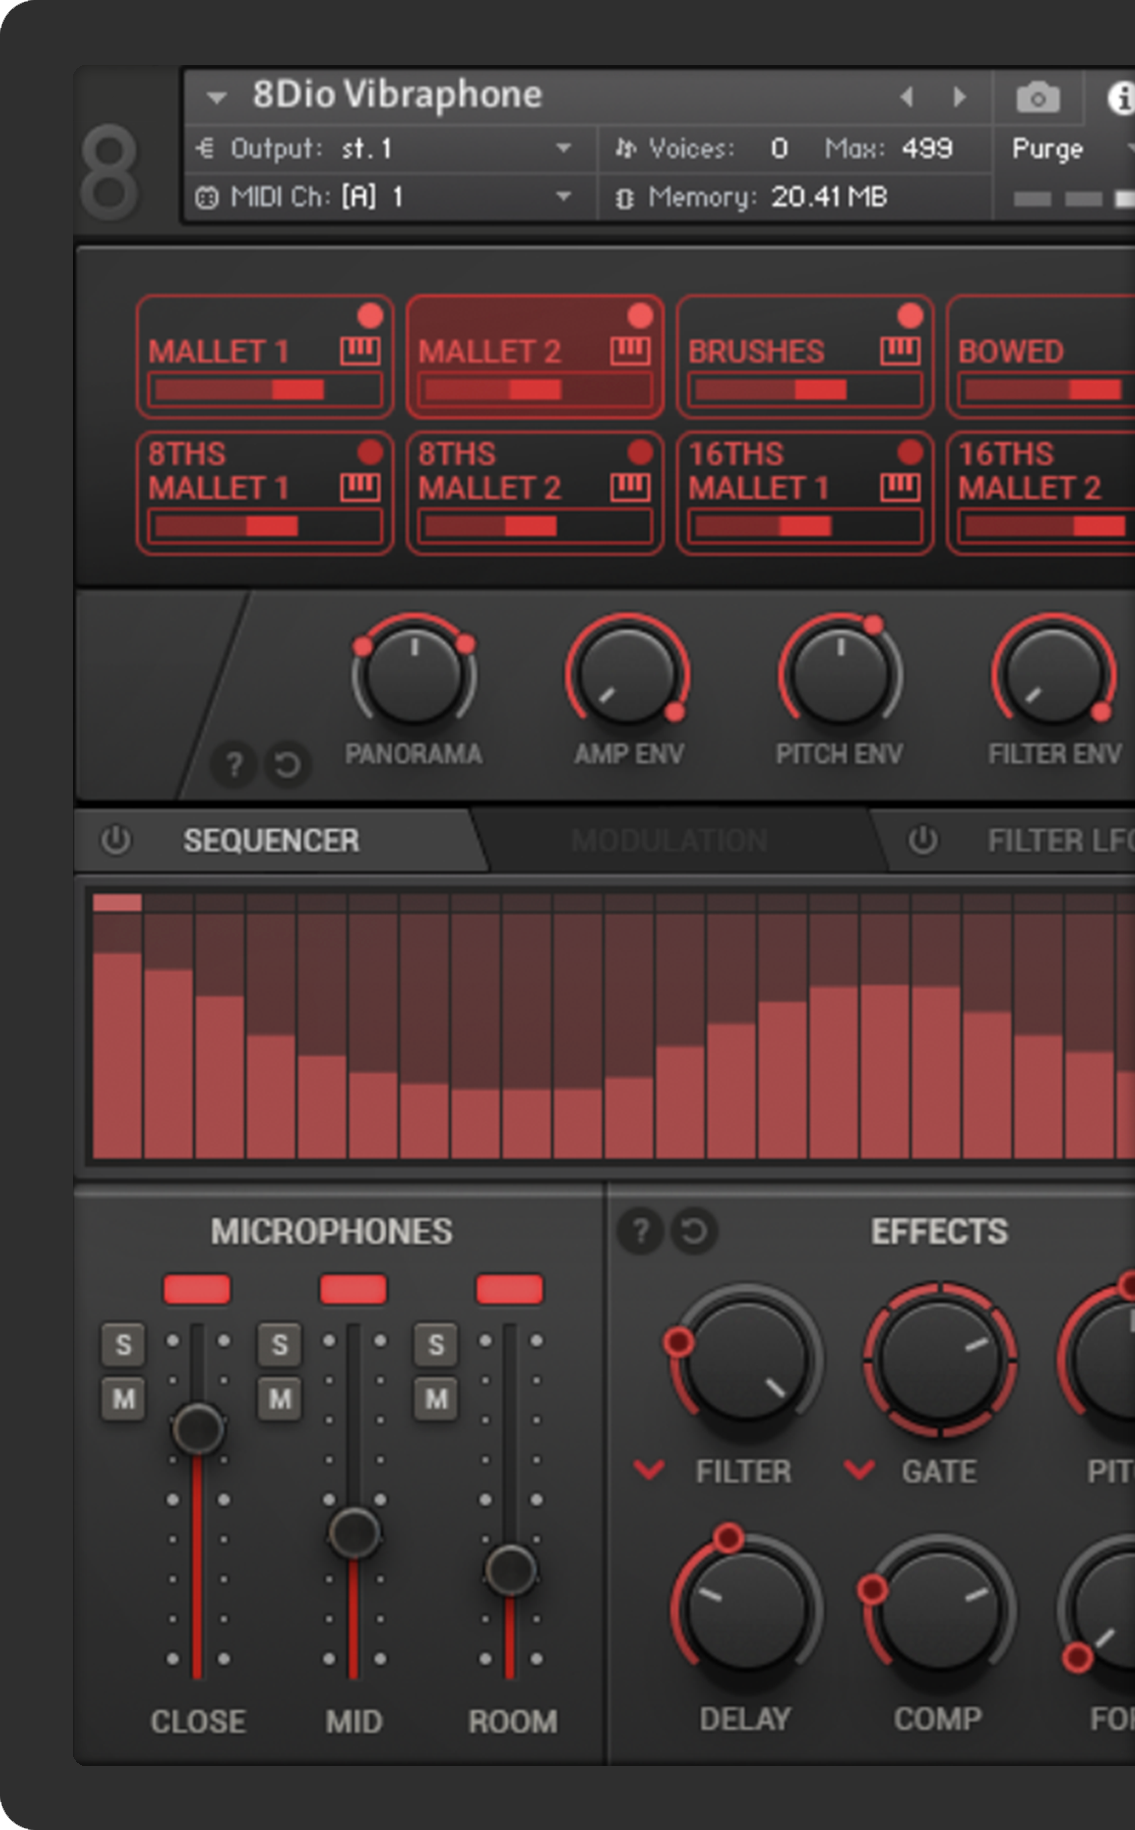This screenshot has width=1135, height=1830.
Task: Open the Purge menu
Action: click(x=1050, y=149)
